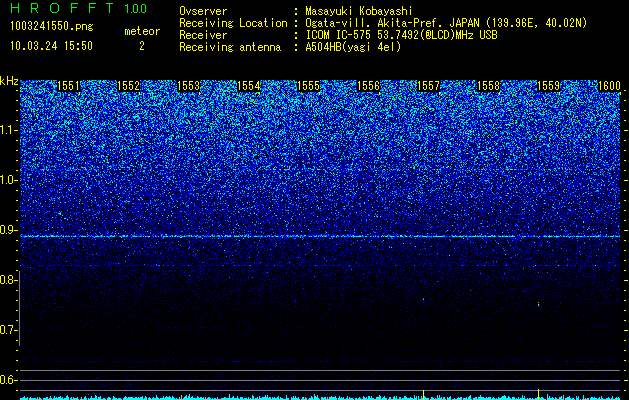Click the 1555 time label

pos(308,86)
